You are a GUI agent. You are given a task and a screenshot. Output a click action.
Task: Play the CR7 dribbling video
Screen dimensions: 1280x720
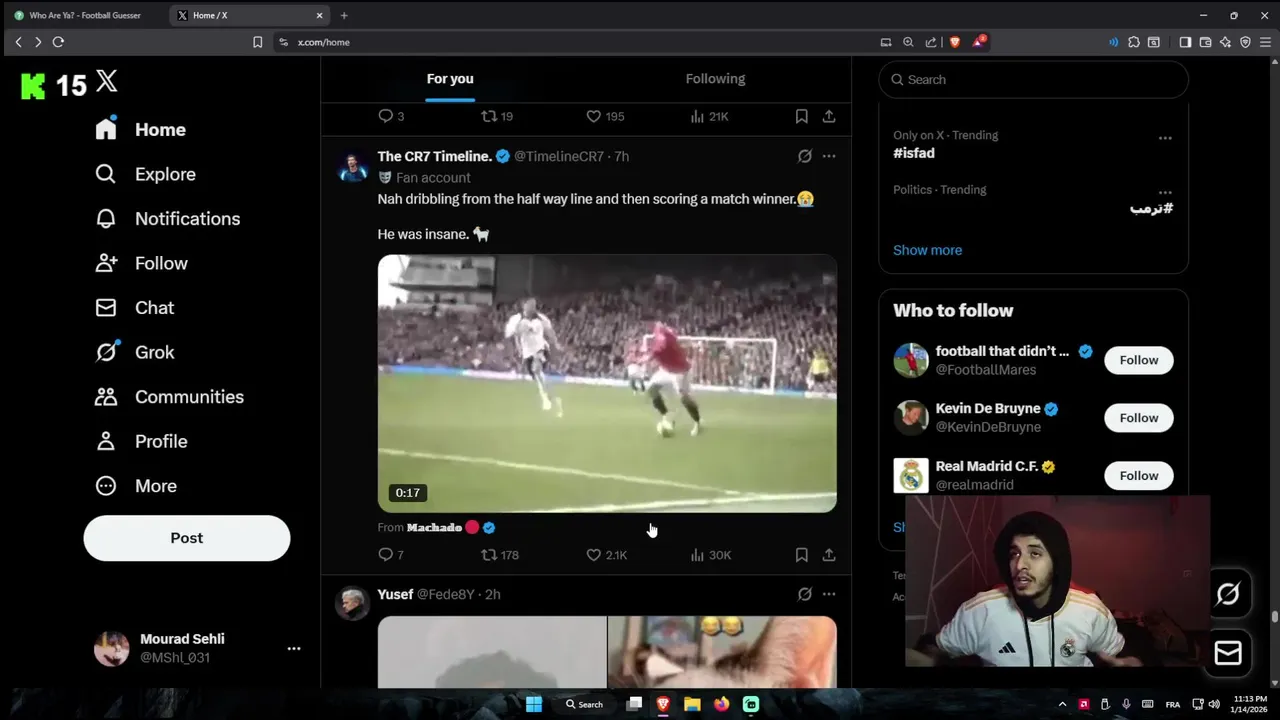tap(607, 384)
